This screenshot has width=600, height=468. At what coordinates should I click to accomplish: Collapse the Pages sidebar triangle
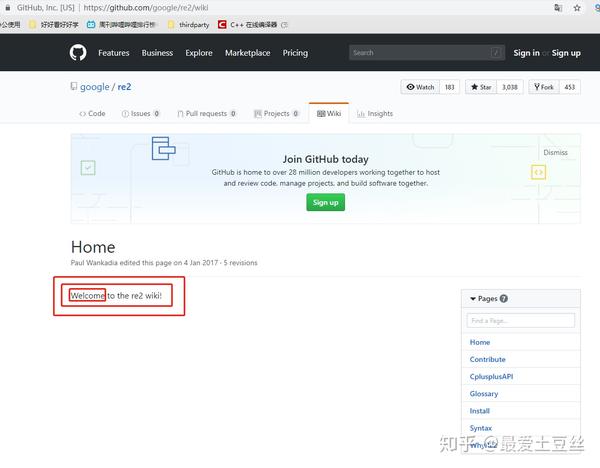(473, 298)
